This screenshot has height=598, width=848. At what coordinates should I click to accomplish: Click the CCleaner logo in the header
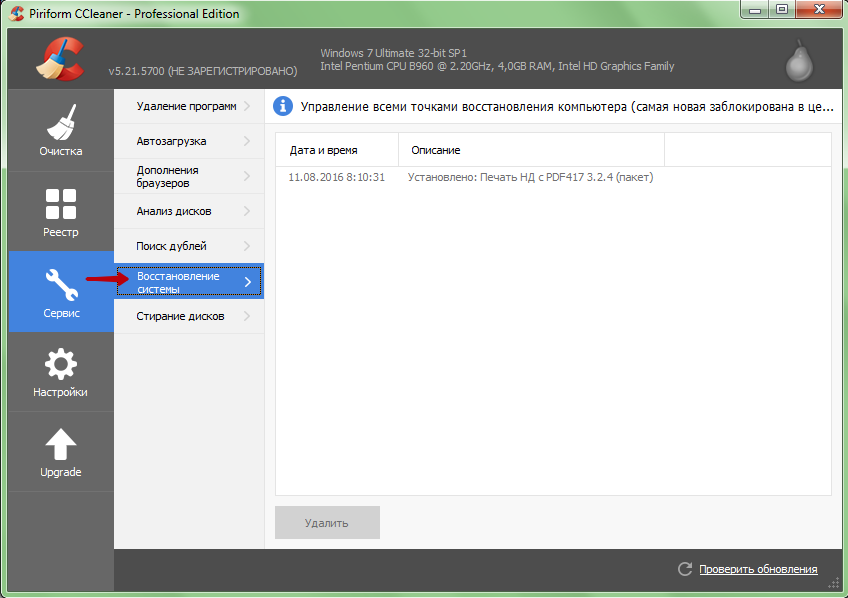pyautogui.click(x=61, y=59)
